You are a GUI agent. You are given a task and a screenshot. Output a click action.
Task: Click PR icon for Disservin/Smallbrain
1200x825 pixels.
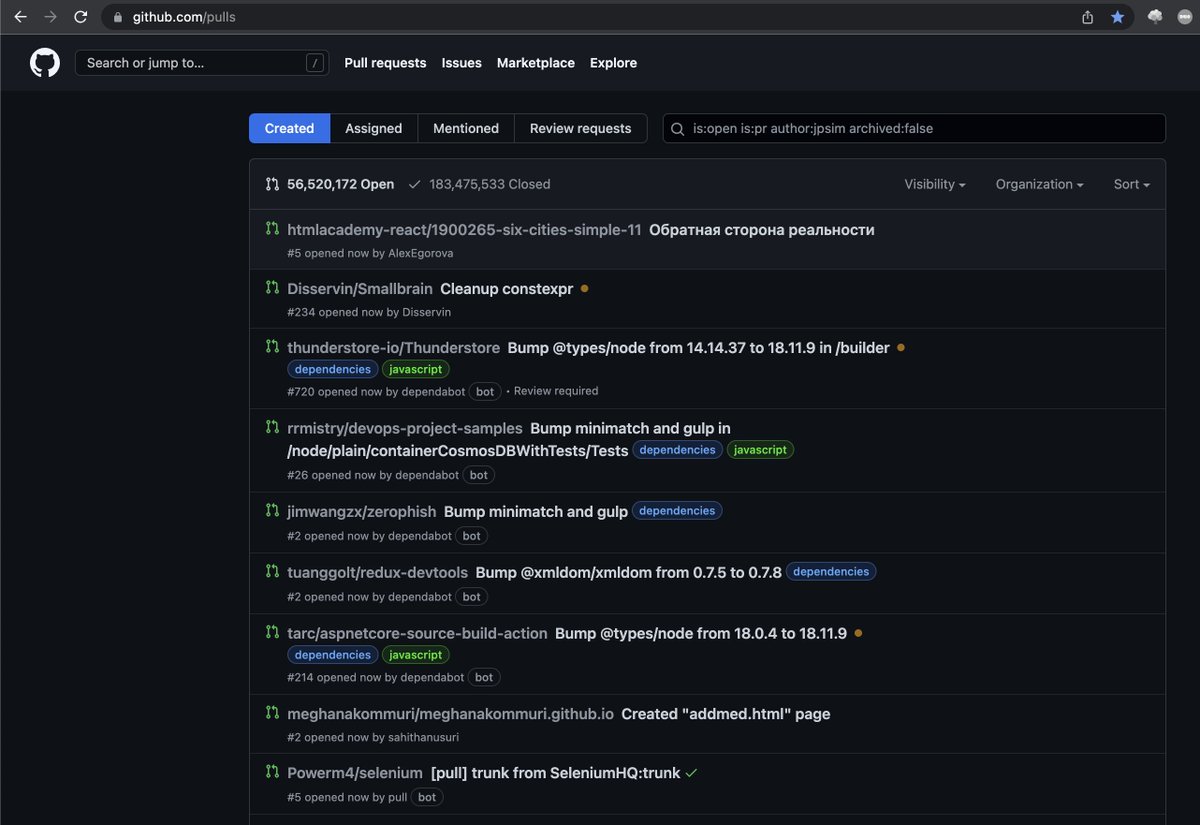coord(272,288)
